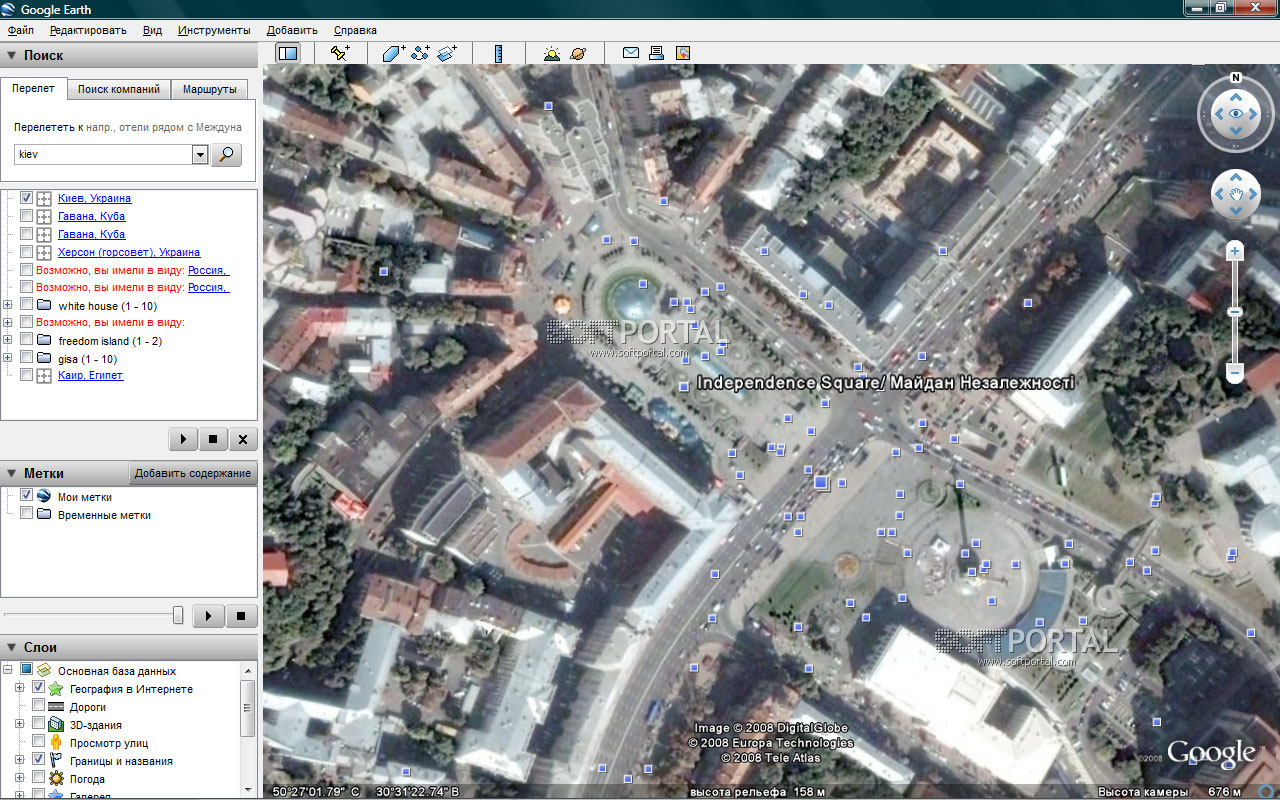Zoom out with the bottom minus button

pyautogui.click(x=1235, y=373)
